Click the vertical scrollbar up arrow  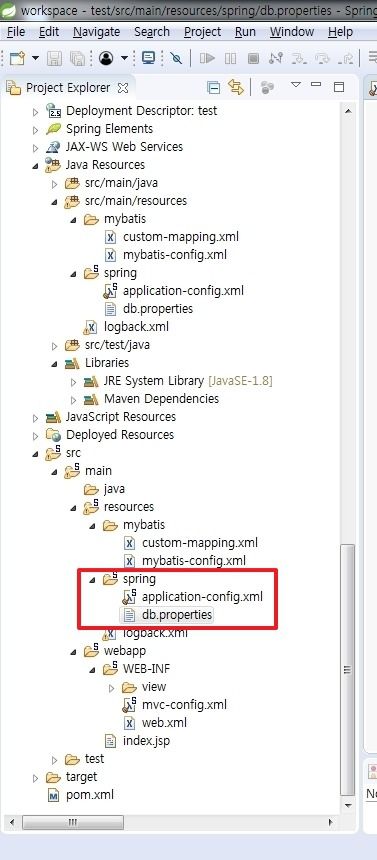click(347, 110)
